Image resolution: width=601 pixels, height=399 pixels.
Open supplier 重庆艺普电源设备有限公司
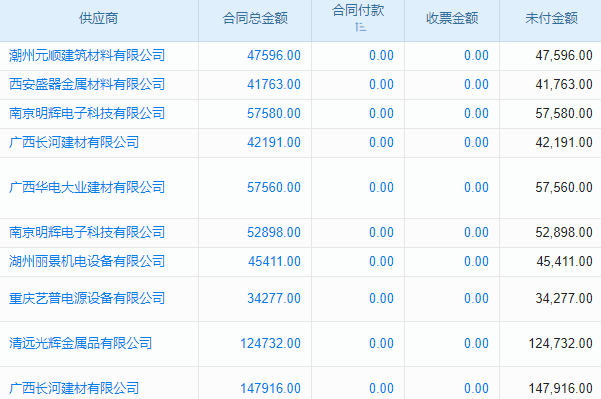click(x=87, y=298)
